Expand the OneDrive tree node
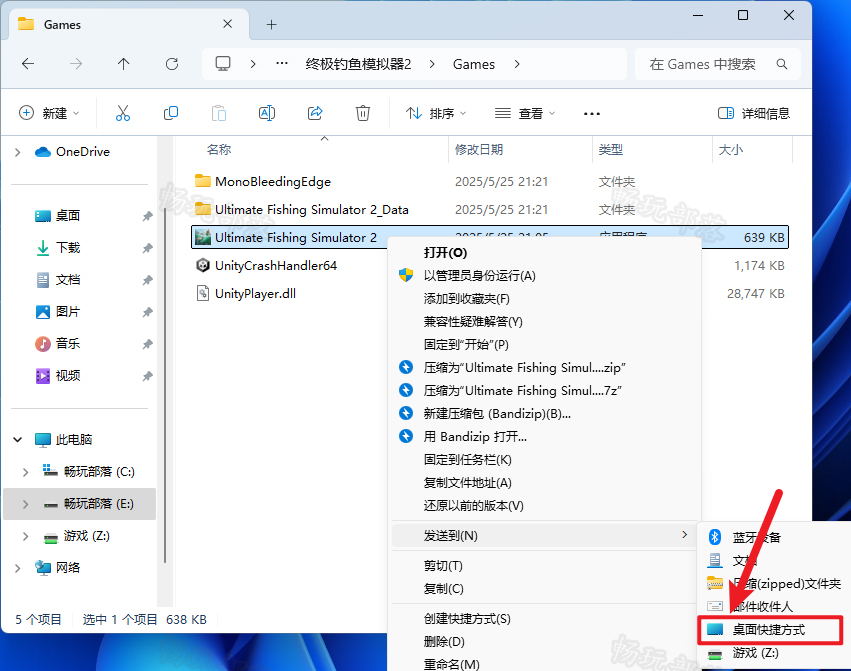Screen dimensions: 851x671 pos(17,152)
